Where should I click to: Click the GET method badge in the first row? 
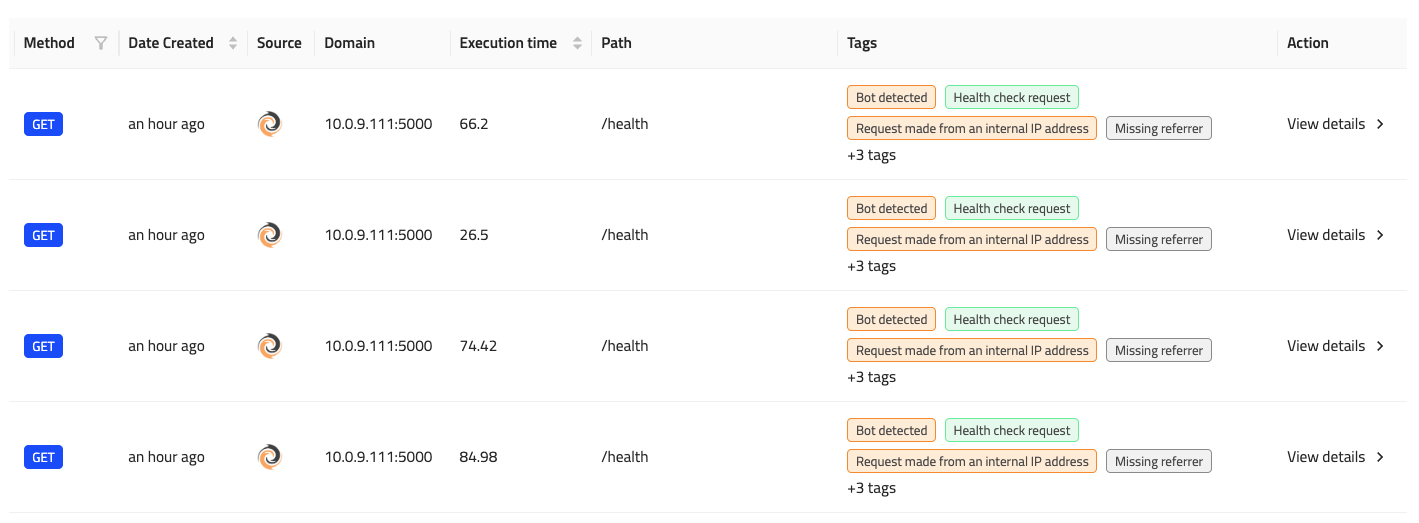pos(43,124)
